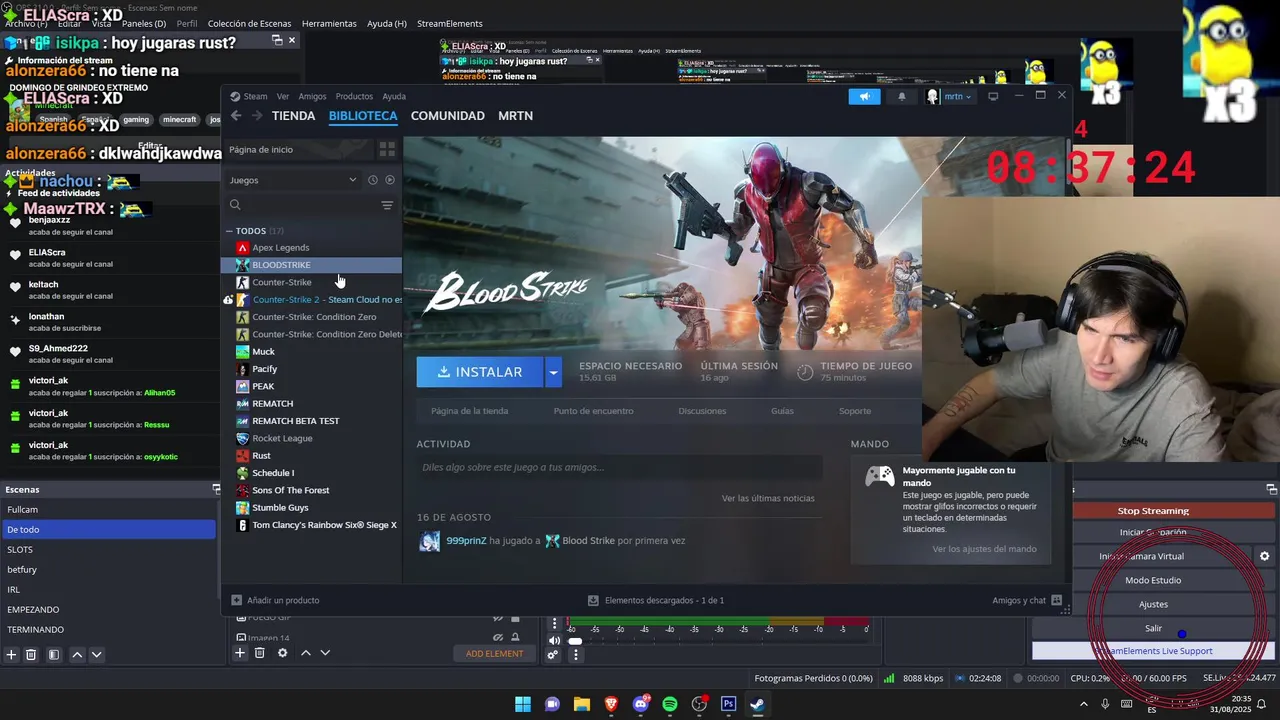Open Guías for Blood Strike
This screenshot has width=1280, height=720.
click(x=782, y=411)
